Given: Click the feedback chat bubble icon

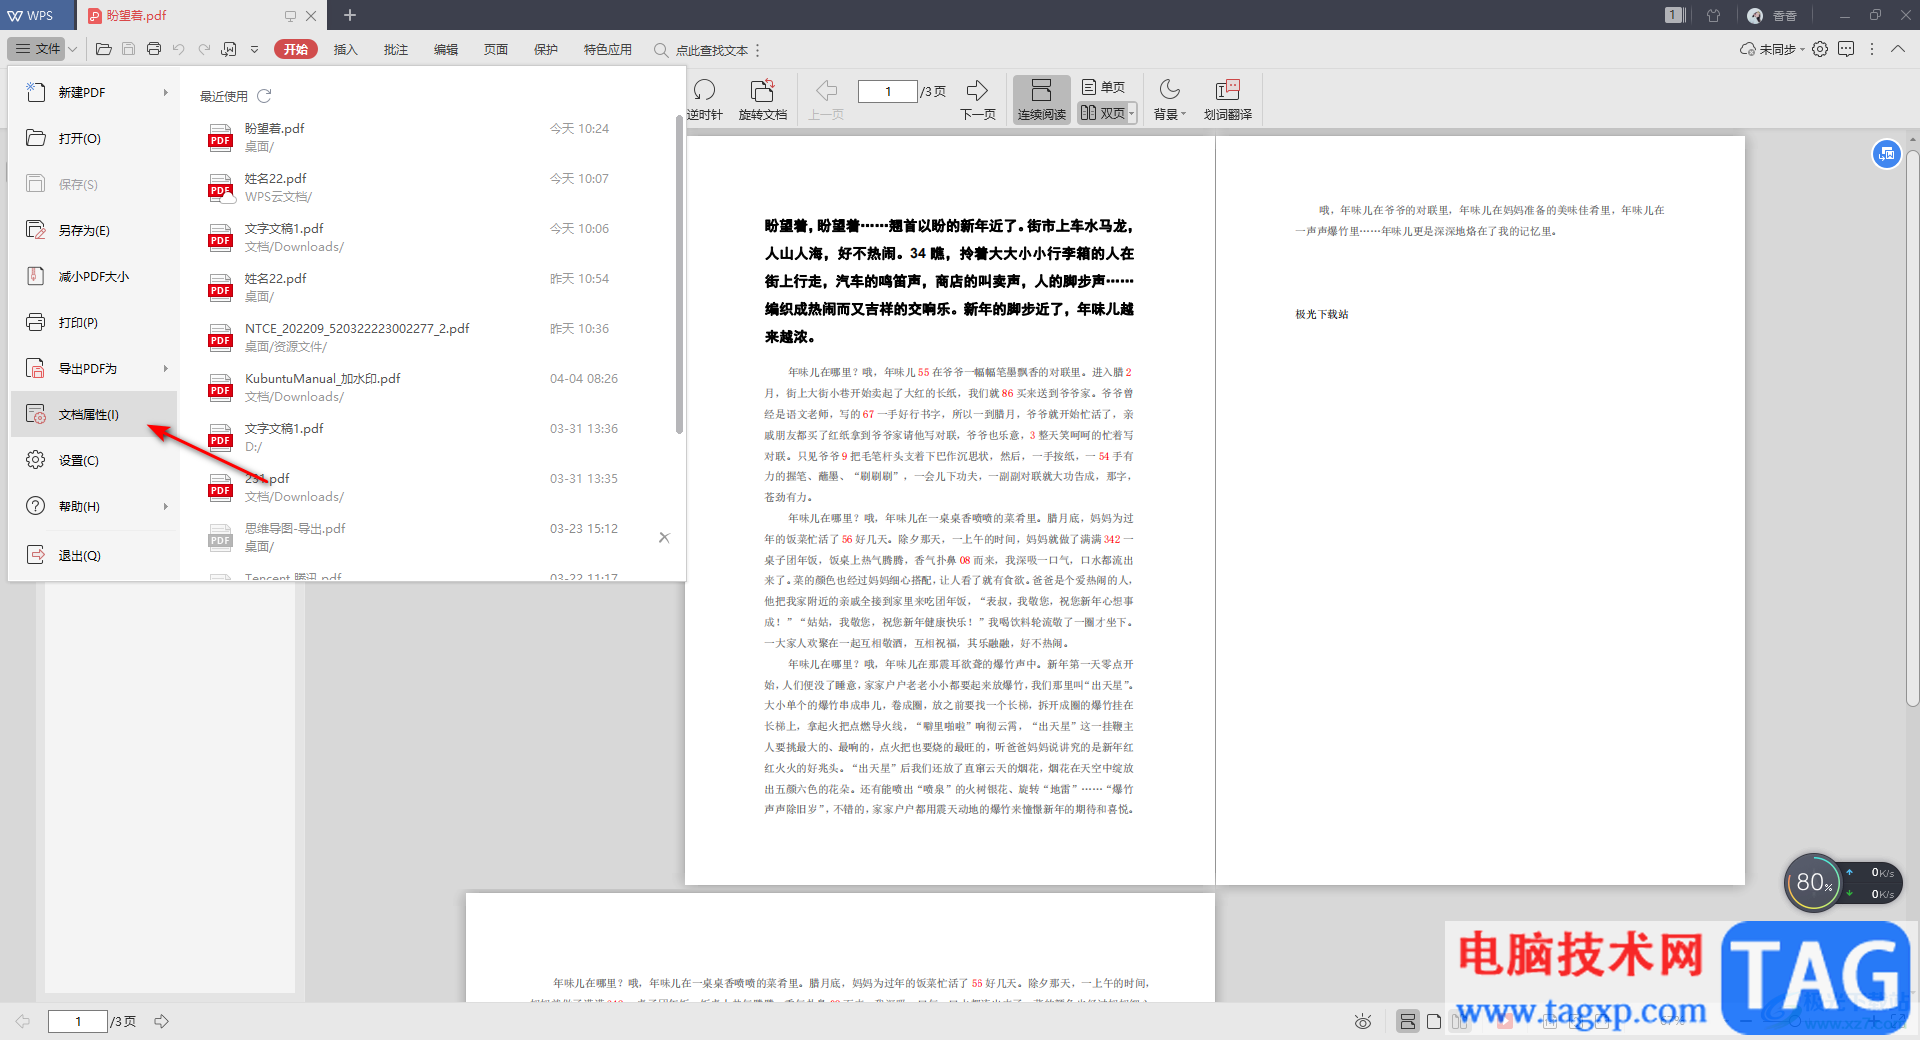Looking at the screenshot, I should (1846, 49).
